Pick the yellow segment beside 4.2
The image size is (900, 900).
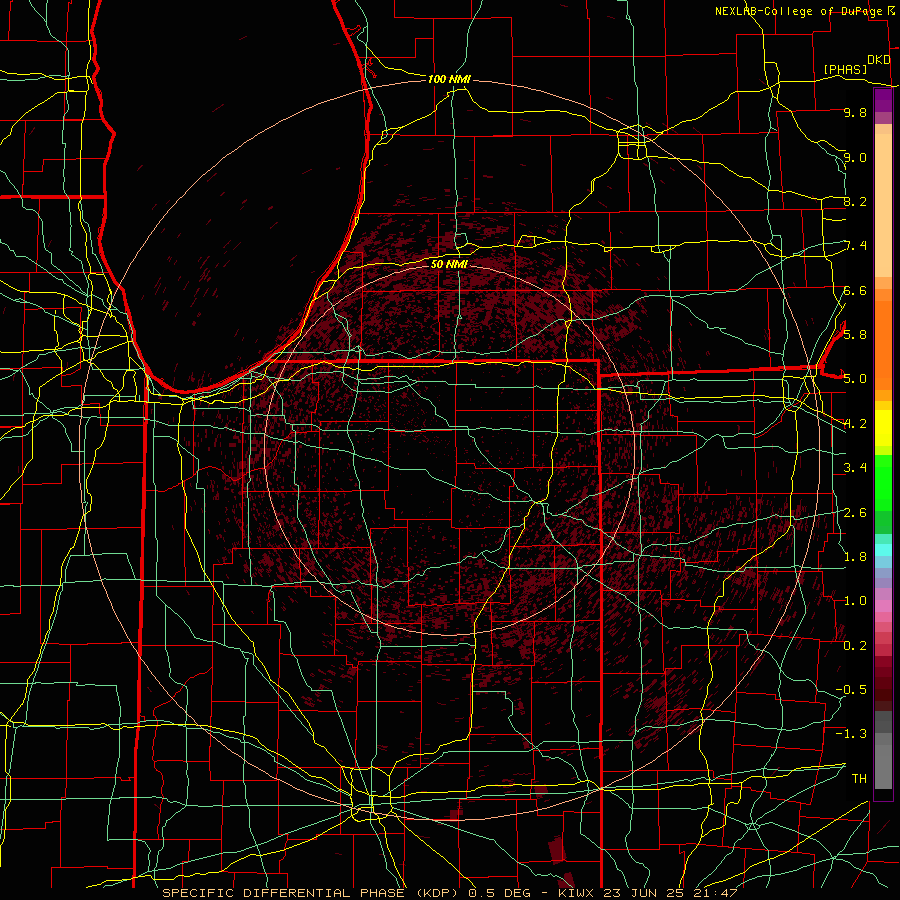[883, 428]
